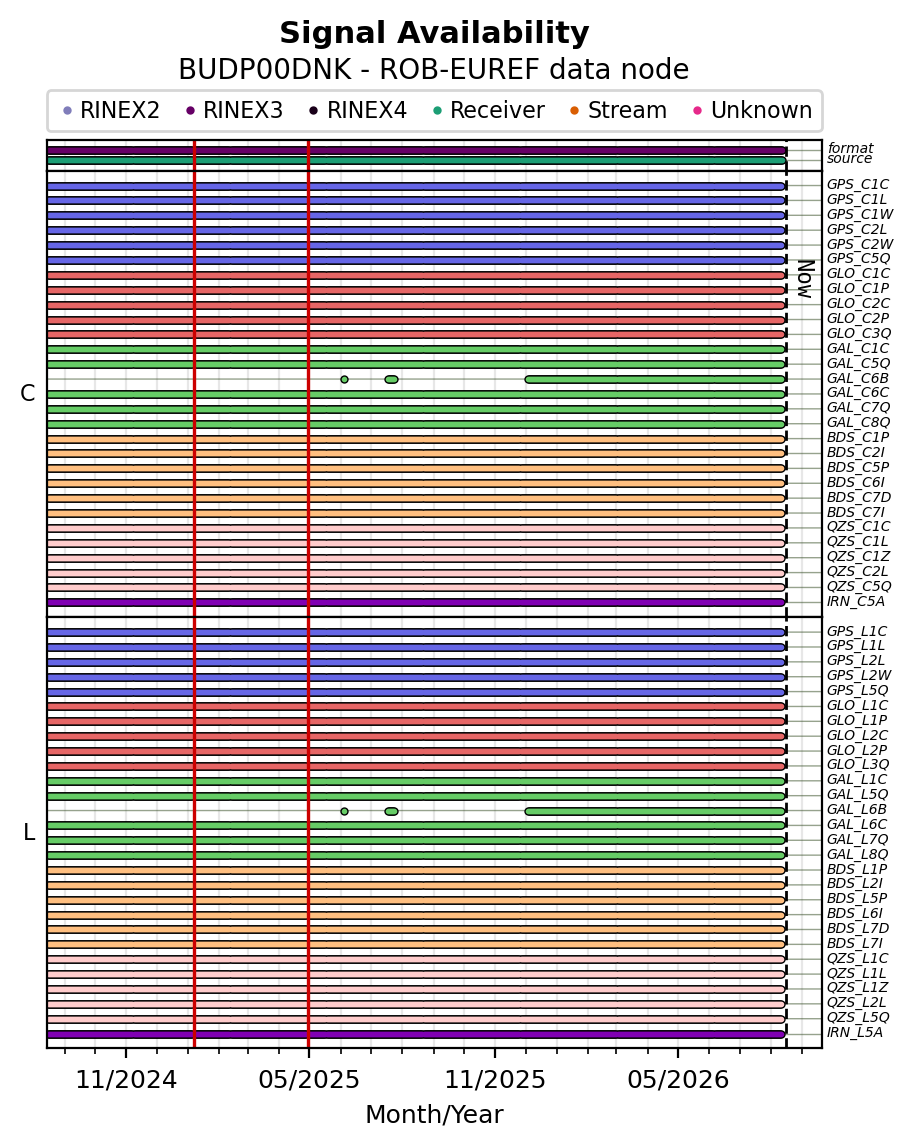Click the RINEX2 legend dot
914x1147 pixels.
(67, 111)
